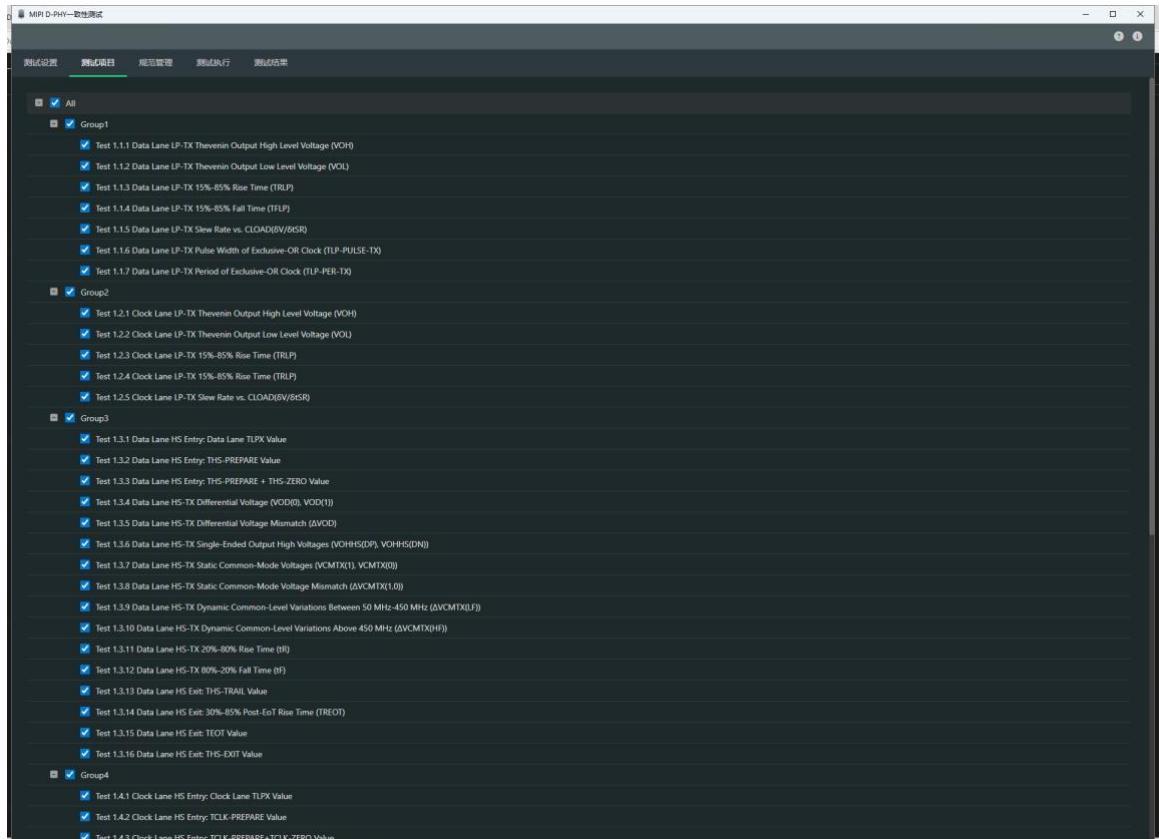The height and width of the screenshot is (839, 1159).
Task: Uncheck Test 1.3.11 Rise Time (tR) checkbox
Action: (x=85, y=649)
